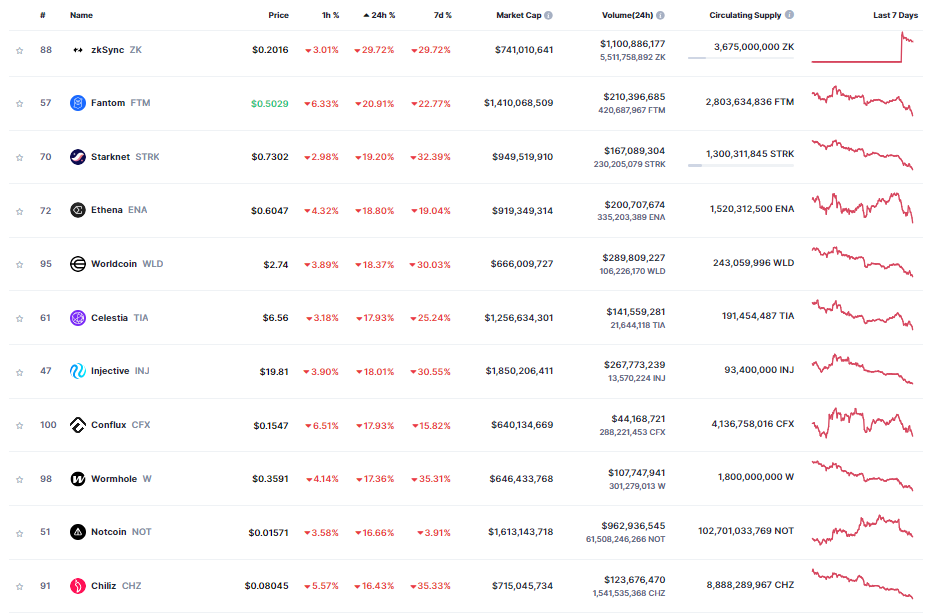The height and width of the screenshot is (615, 943).
Task: Go to the Injective INJ page
Action: point(120,371)
